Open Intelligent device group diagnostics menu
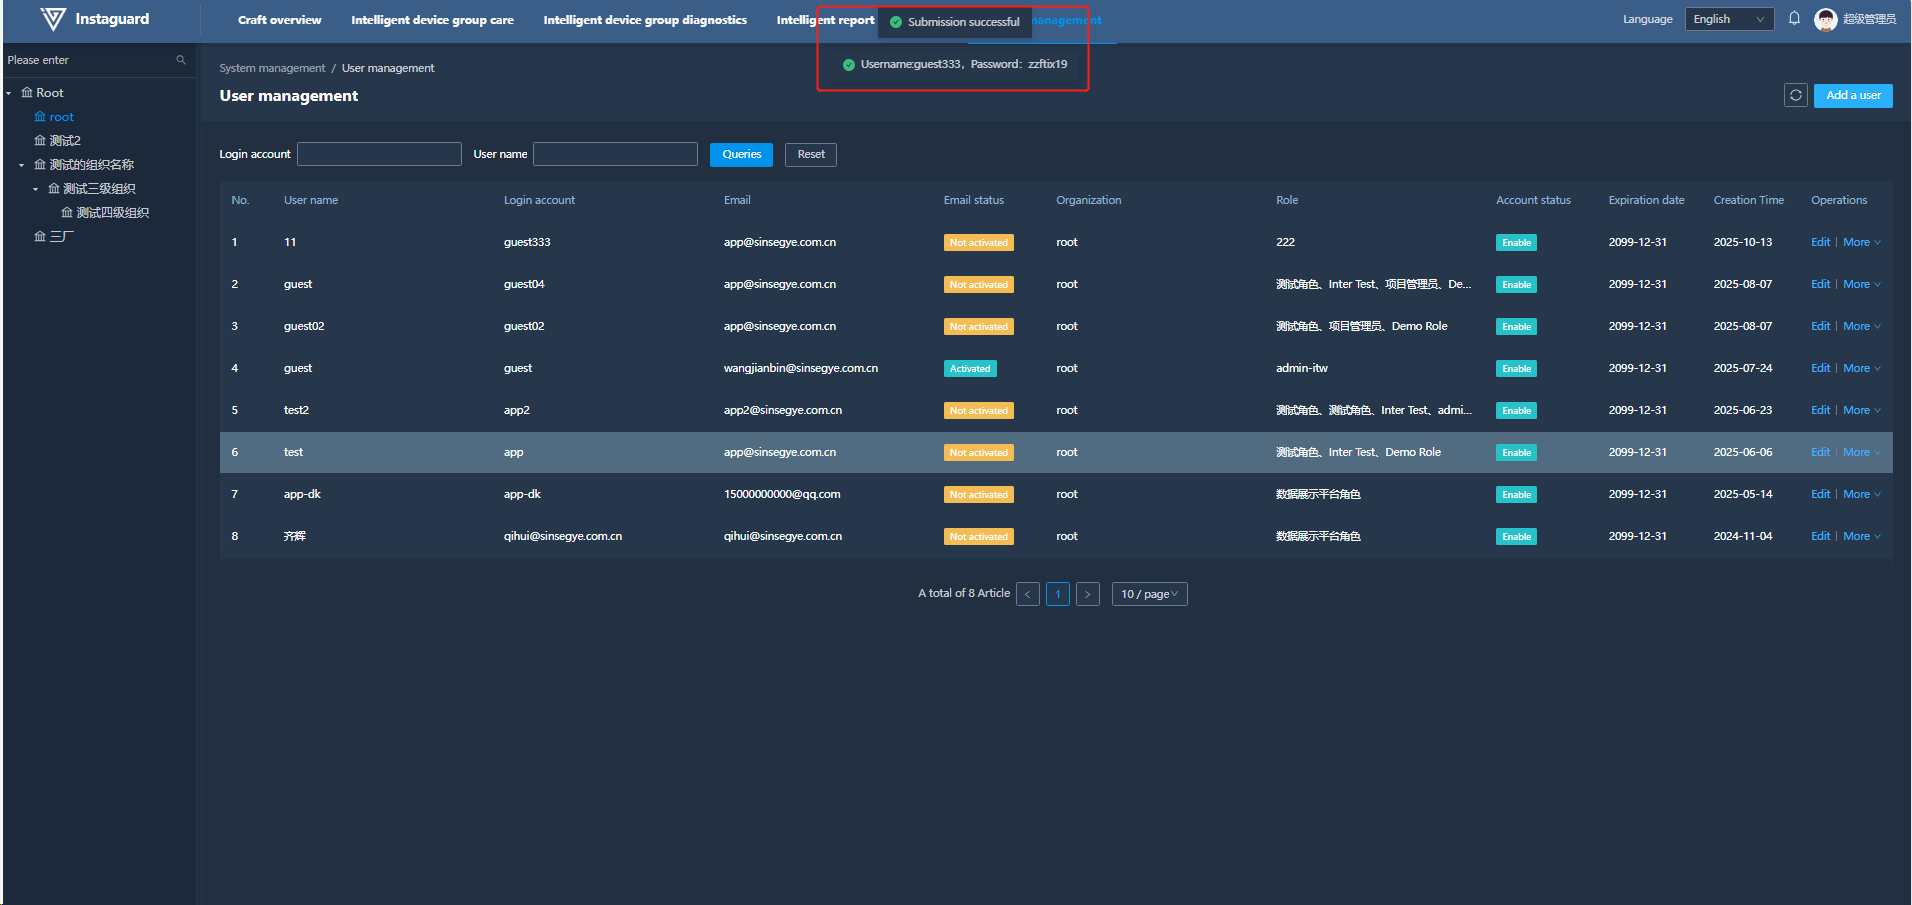 tap(644, 20)
